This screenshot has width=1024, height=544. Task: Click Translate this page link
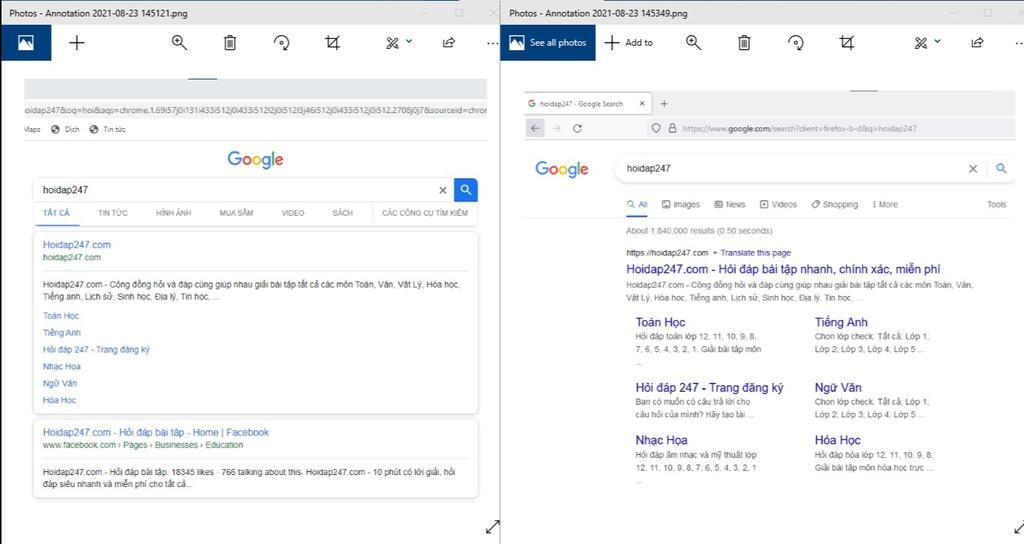(x=756, y=253)
